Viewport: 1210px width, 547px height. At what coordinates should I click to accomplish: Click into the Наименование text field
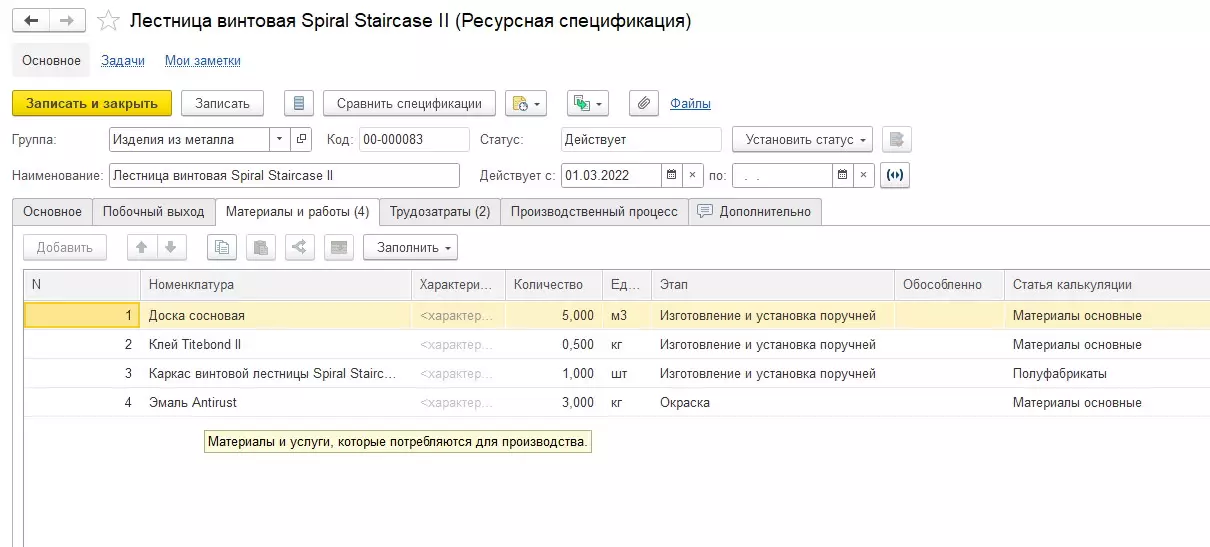[x=284, y=175]
